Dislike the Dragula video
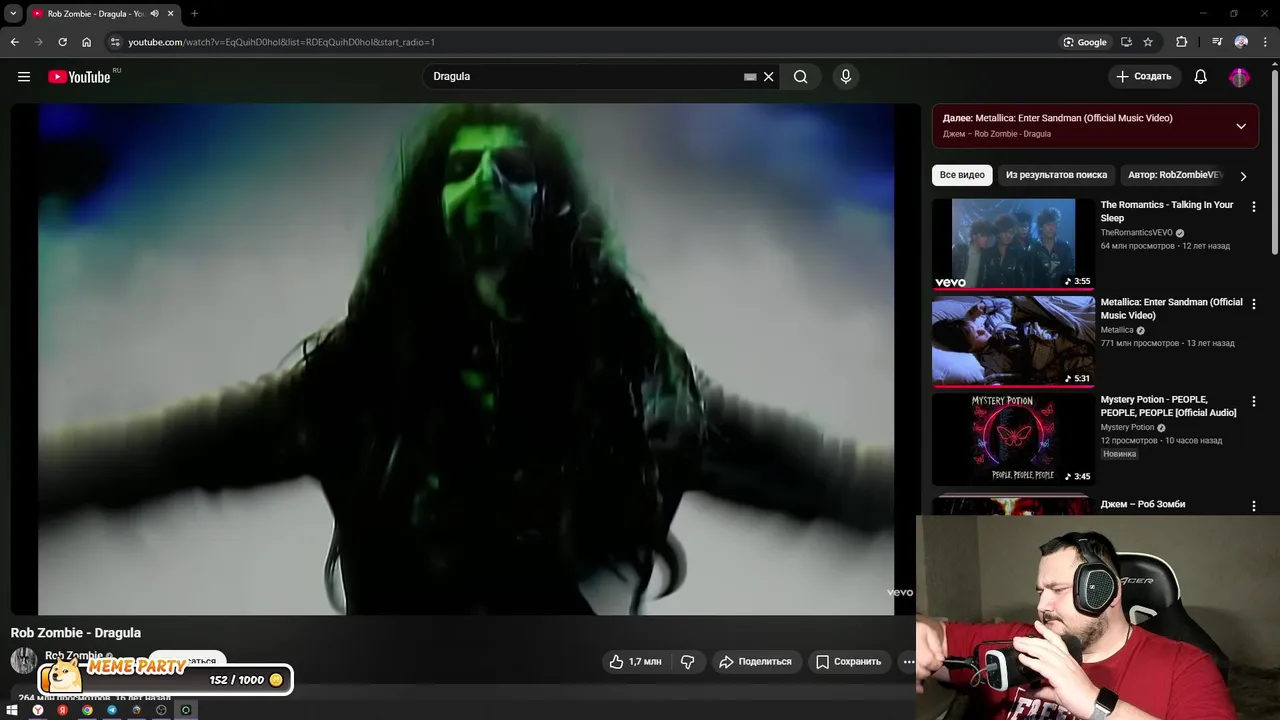Image resolution: width=1280 pixels, height=720 pixels. coord(688,661)
